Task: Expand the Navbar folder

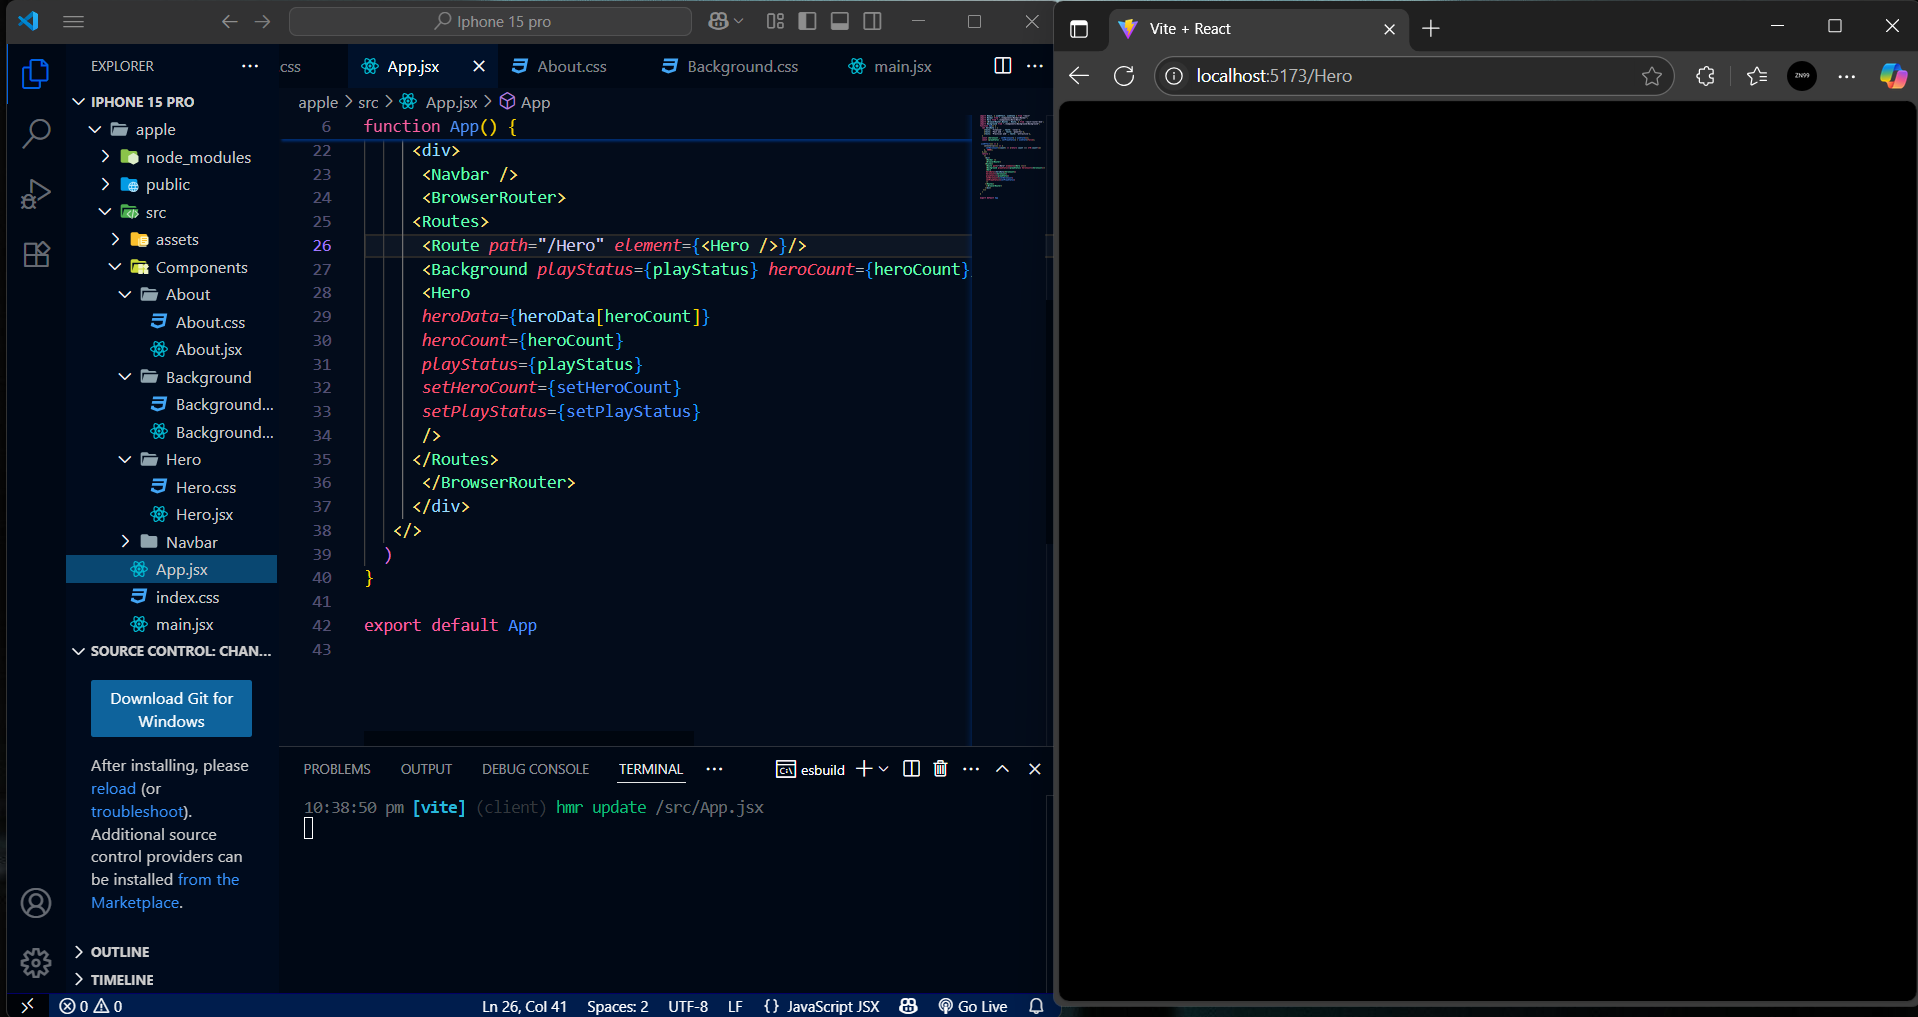Action: pos(191,542)
